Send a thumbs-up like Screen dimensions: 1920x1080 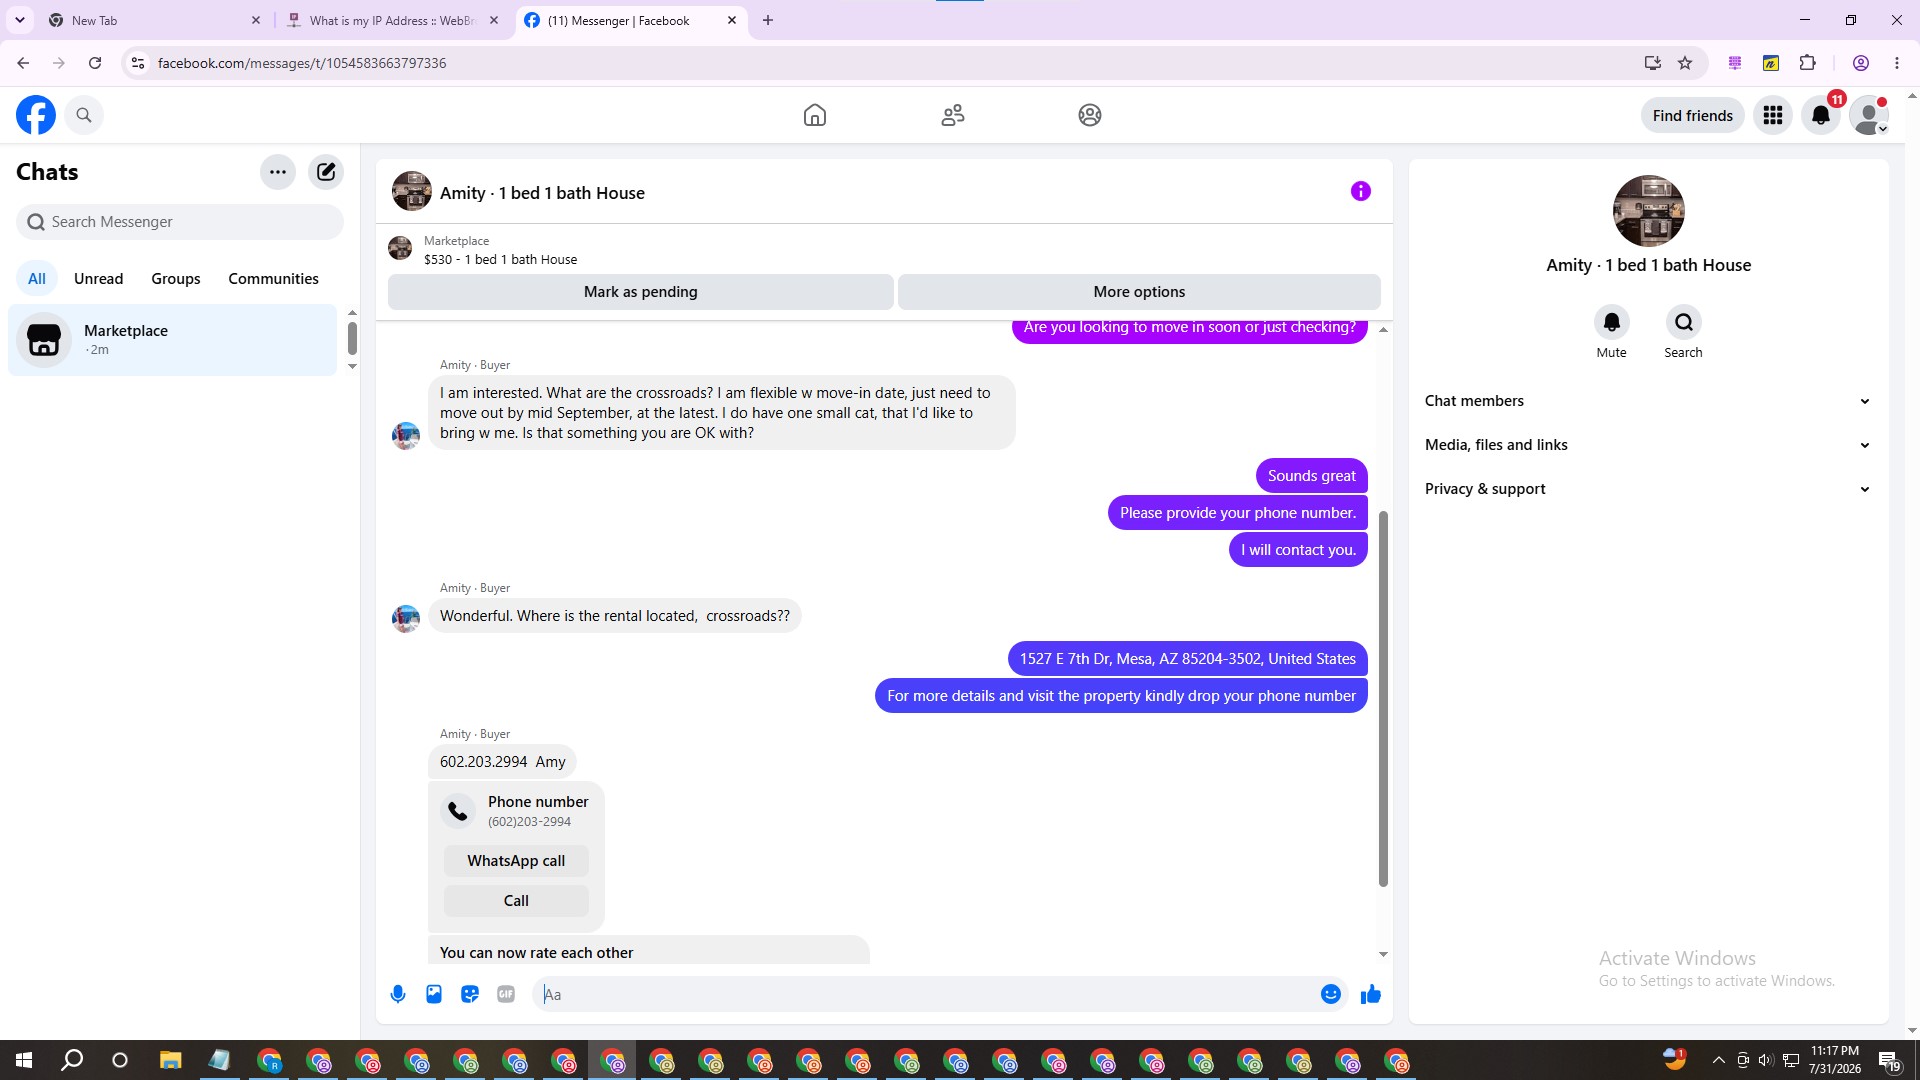point(1371,994)
